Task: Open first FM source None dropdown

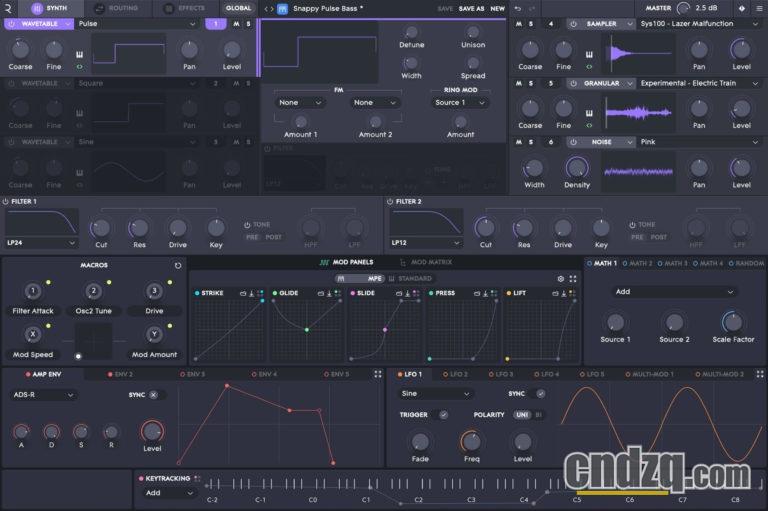Action: click(300, 102)
